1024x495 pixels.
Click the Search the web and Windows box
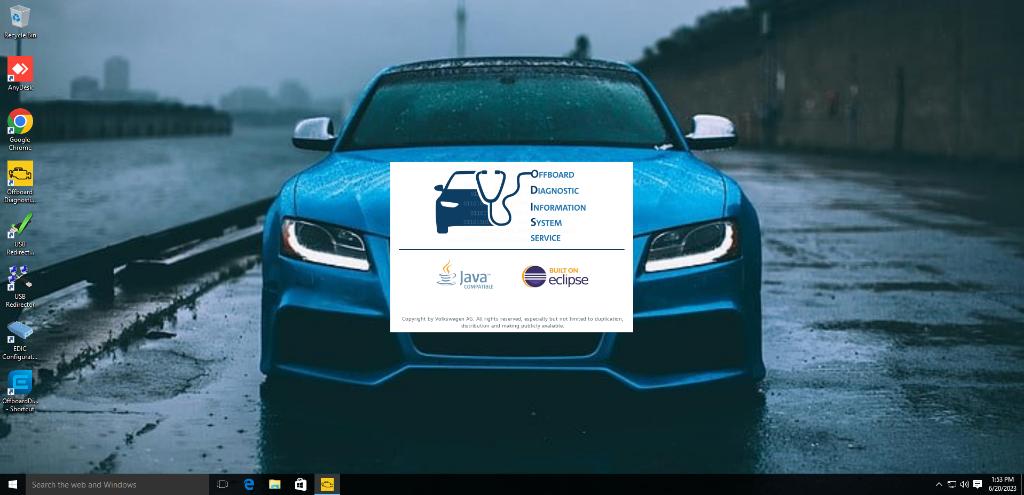point(118,485)
